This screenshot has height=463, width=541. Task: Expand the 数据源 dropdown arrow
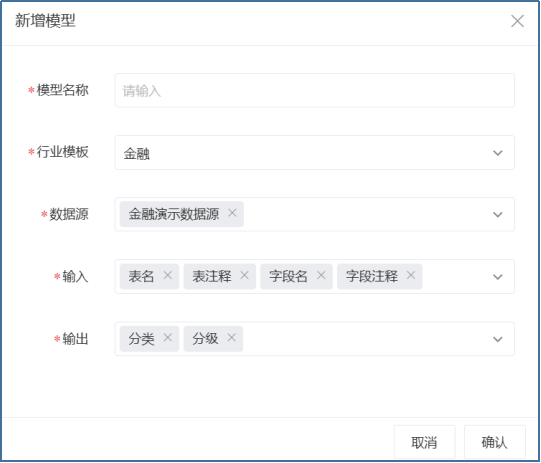[x=498, y=215]
